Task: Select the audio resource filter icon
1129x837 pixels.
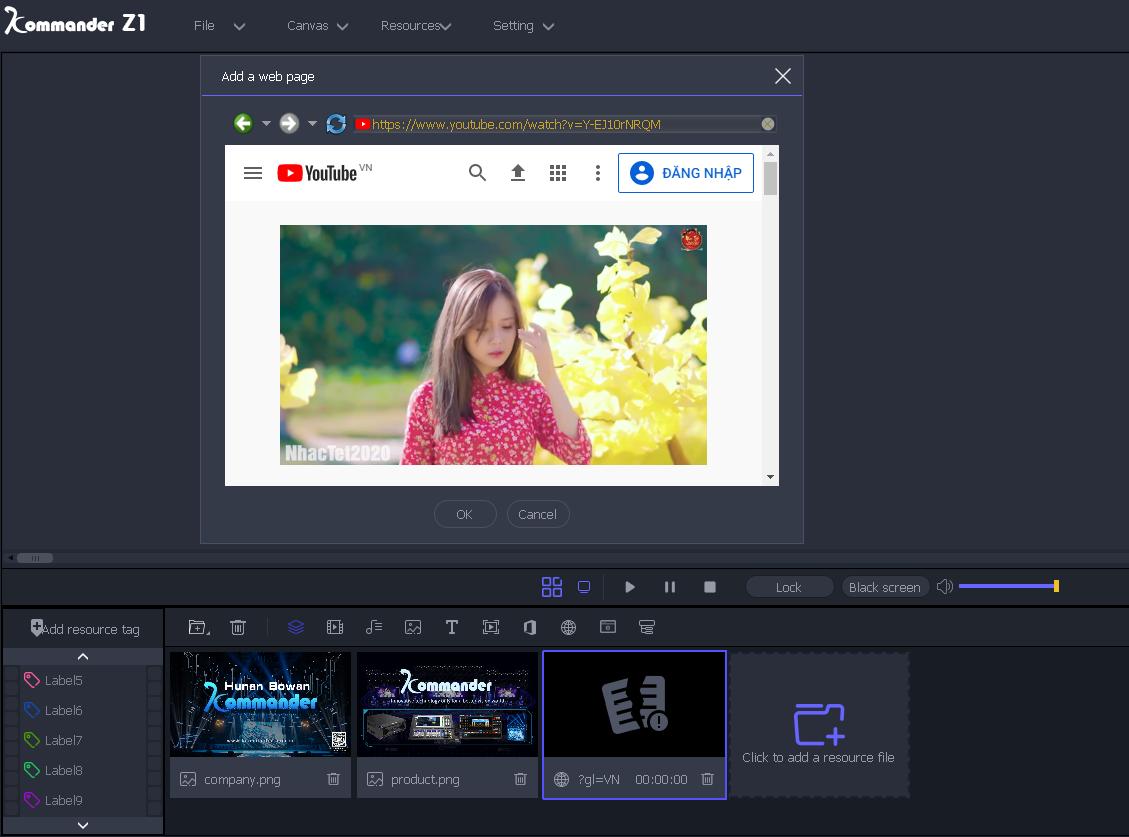Action: tap(374, 627)
